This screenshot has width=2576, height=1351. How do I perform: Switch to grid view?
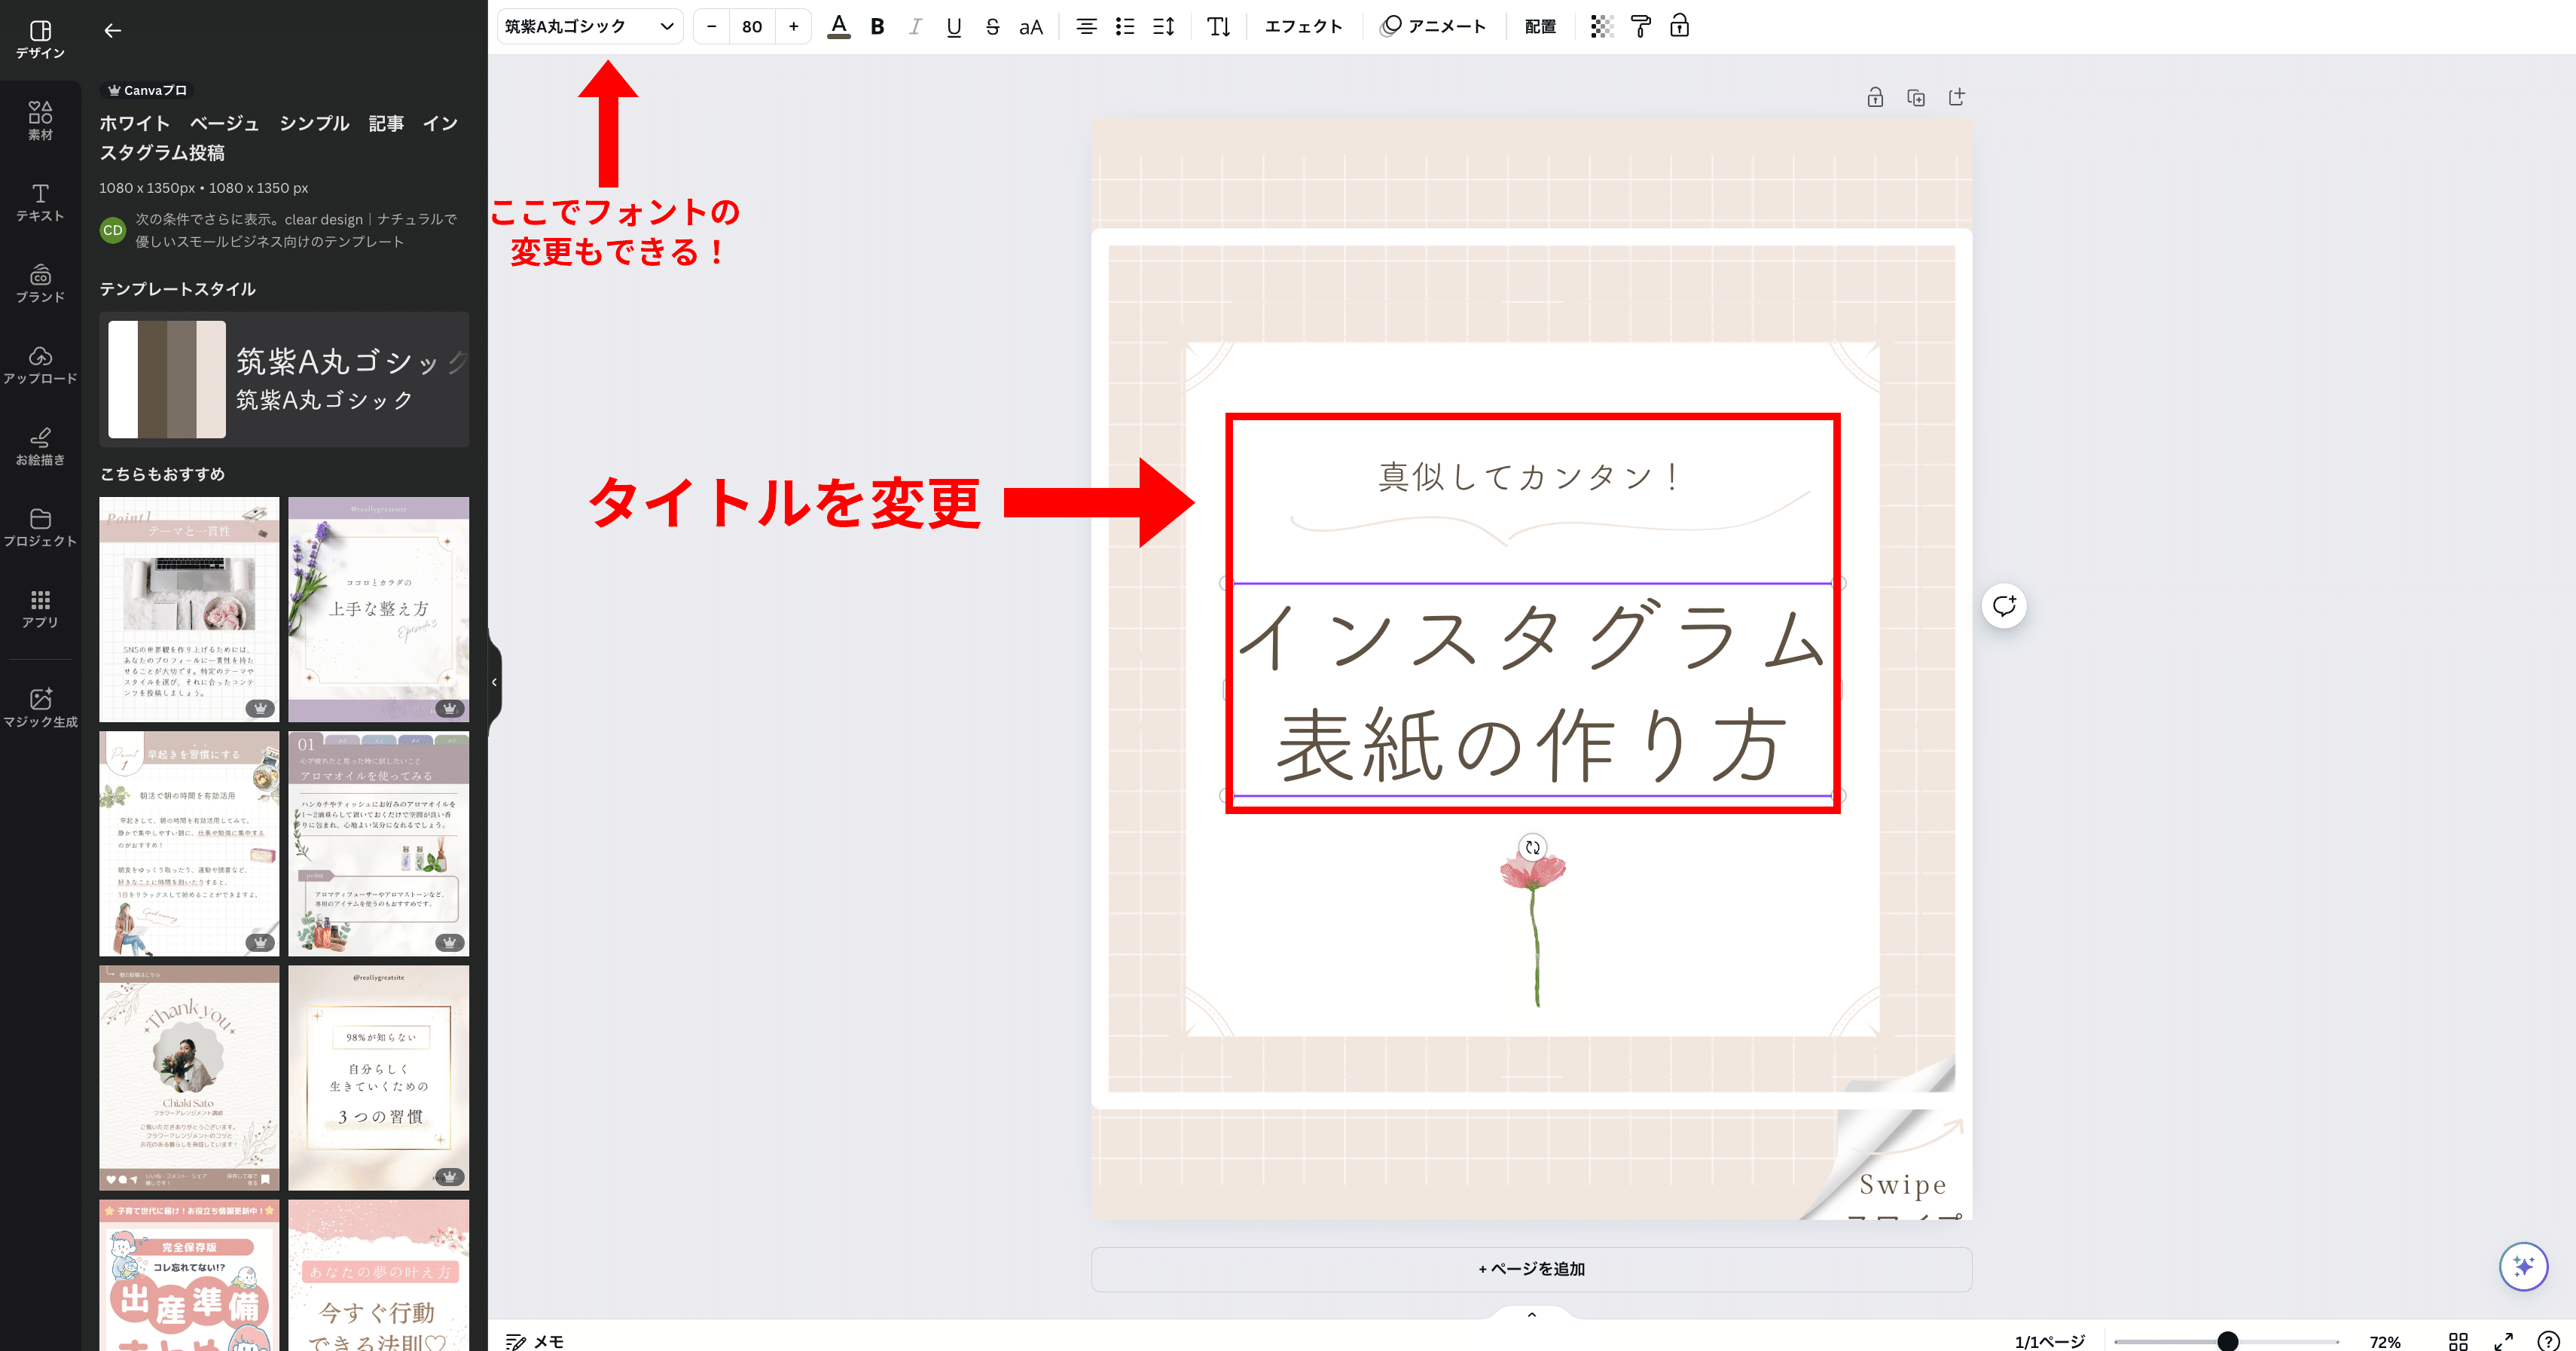coord(2458,1341)
